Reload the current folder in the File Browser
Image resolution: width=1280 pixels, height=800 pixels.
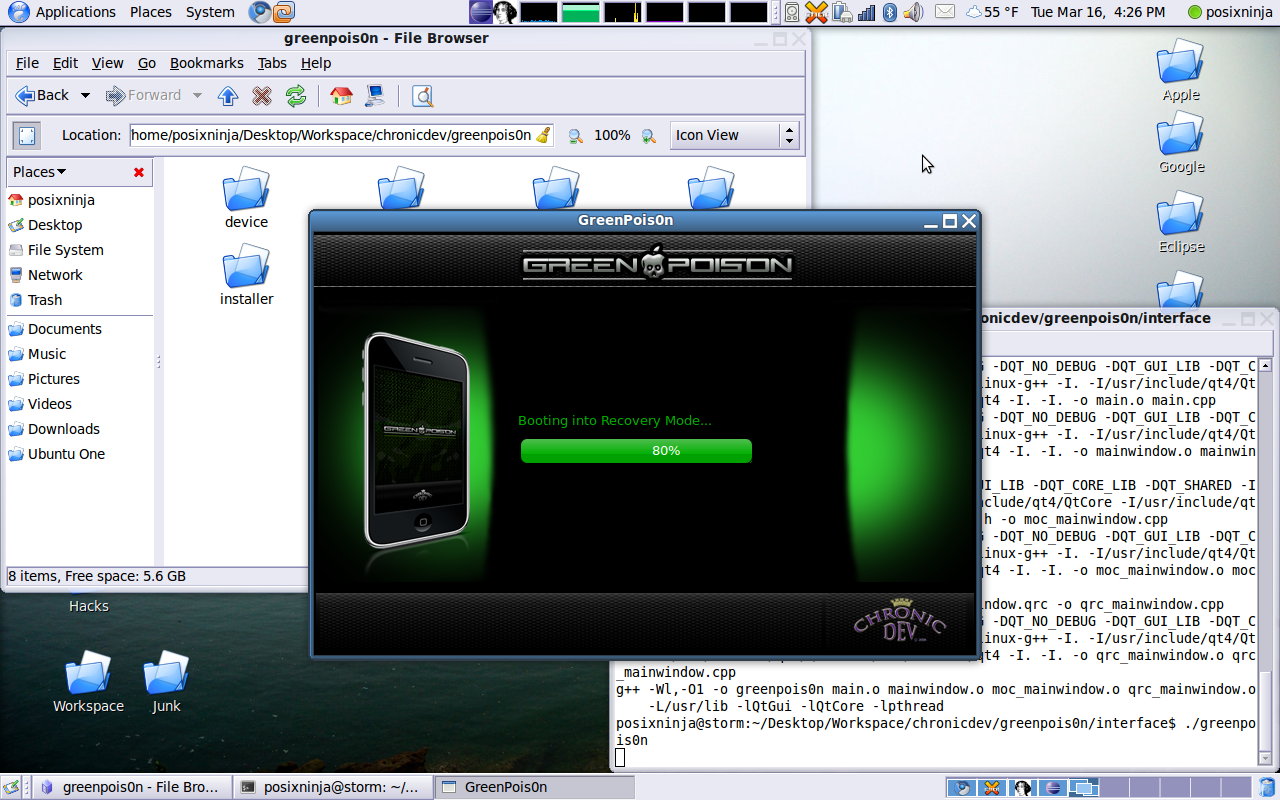(x=295, y=96)
